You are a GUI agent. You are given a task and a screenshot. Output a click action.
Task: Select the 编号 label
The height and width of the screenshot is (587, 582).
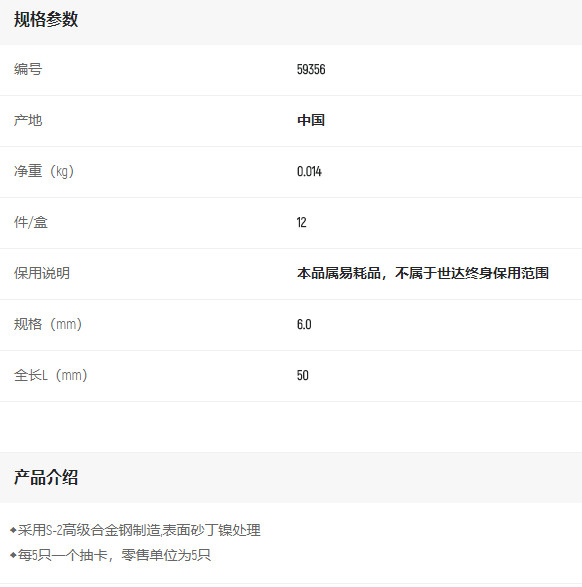tap(28, 69)
